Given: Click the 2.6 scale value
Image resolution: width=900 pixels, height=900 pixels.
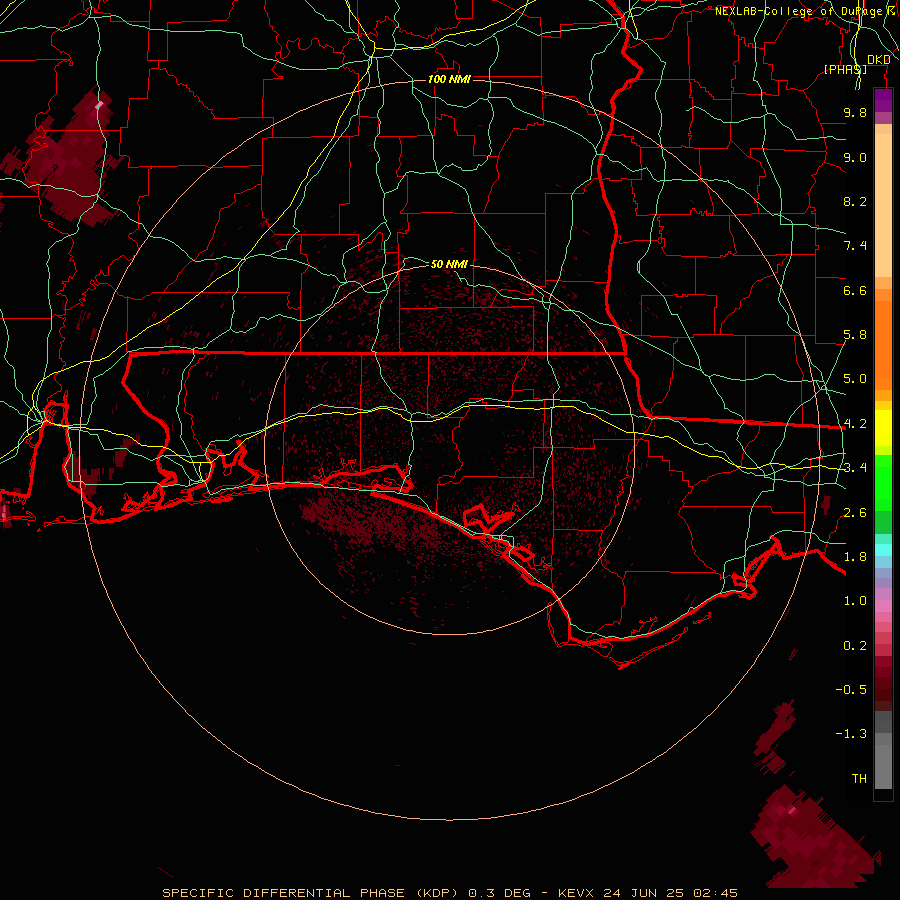Looking at the screenshot, I should click(855, 513).
